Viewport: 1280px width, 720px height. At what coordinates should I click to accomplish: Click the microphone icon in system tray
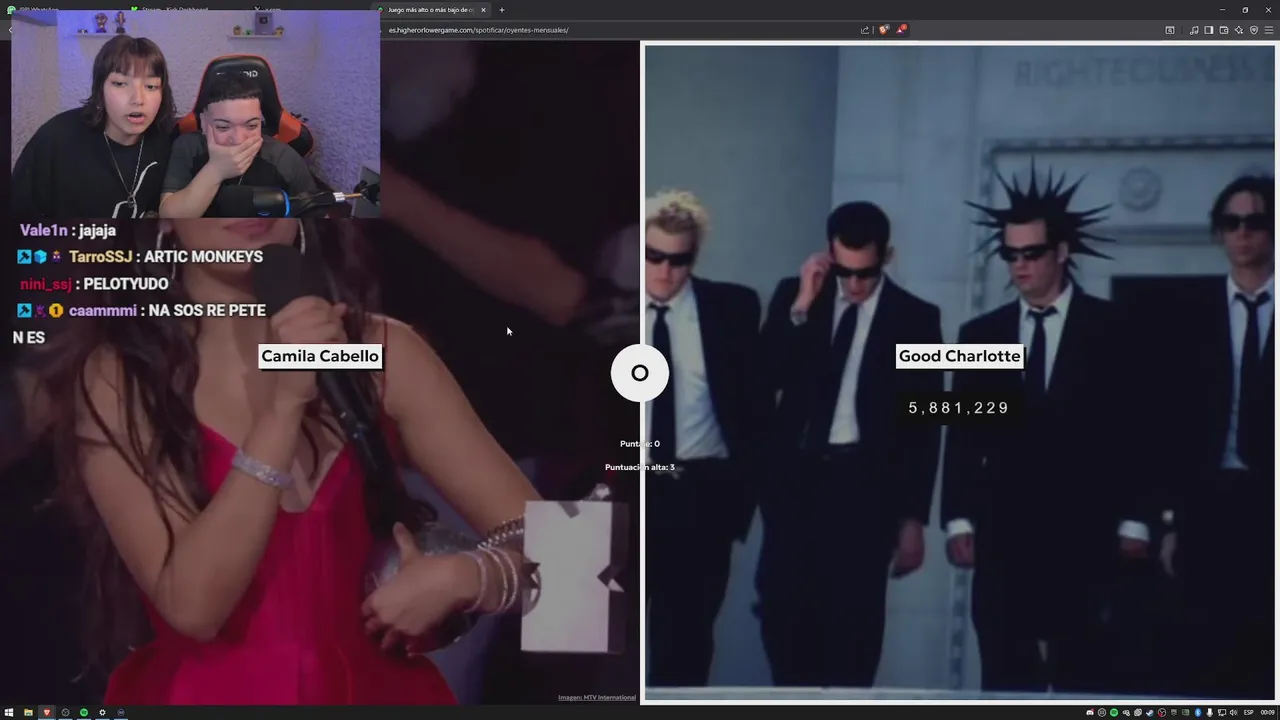click(1209, 712)
